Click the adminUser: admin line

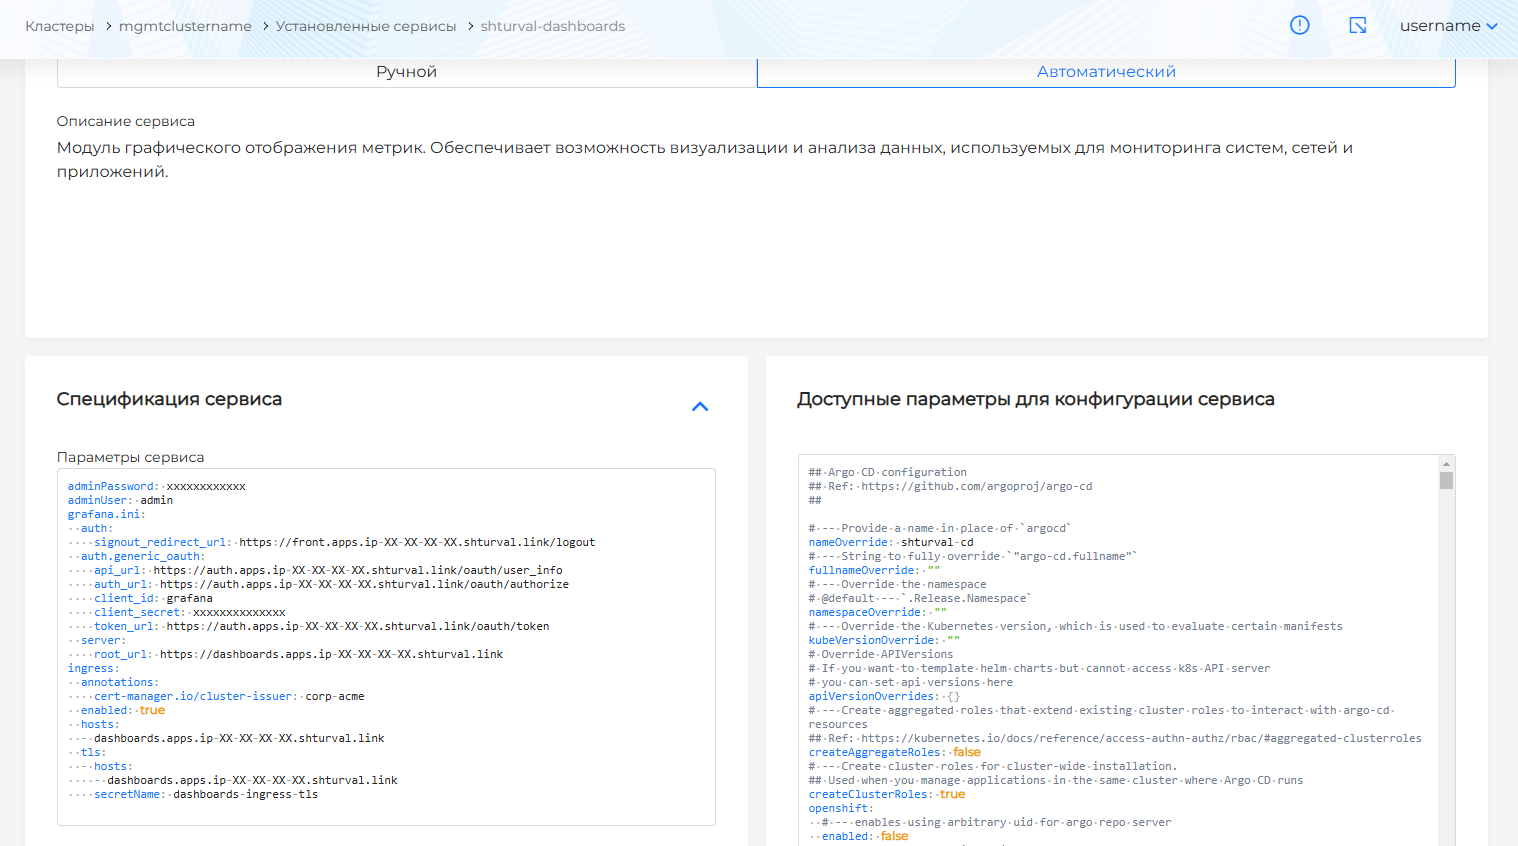point(120,500)
